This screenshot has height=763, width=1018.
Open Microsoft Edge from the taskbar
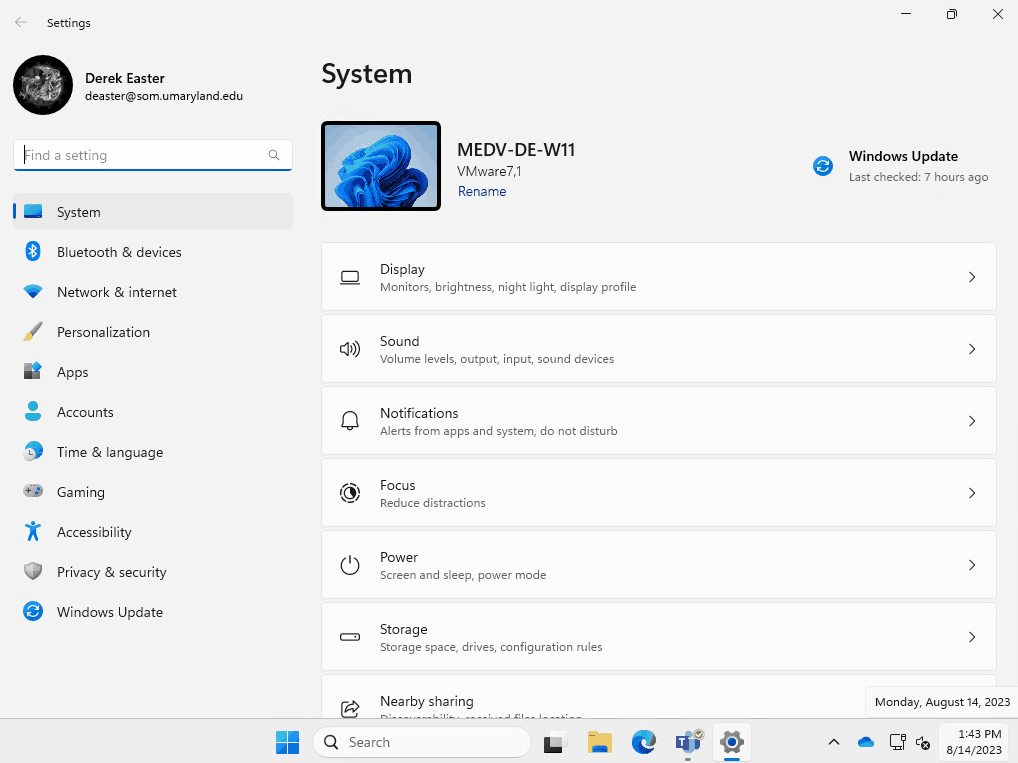coord(643,742)
